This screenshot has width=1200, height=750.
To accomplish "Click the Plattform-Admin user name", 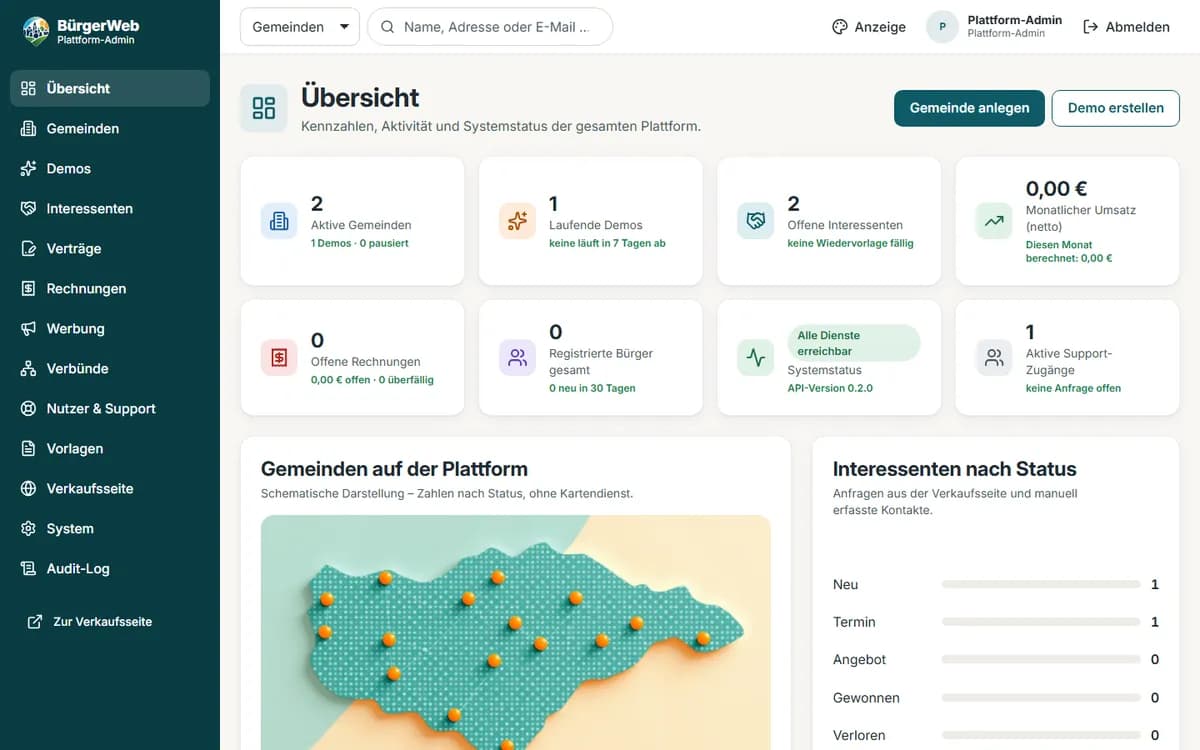I will pyautogui.click(x=1015, y=20).
